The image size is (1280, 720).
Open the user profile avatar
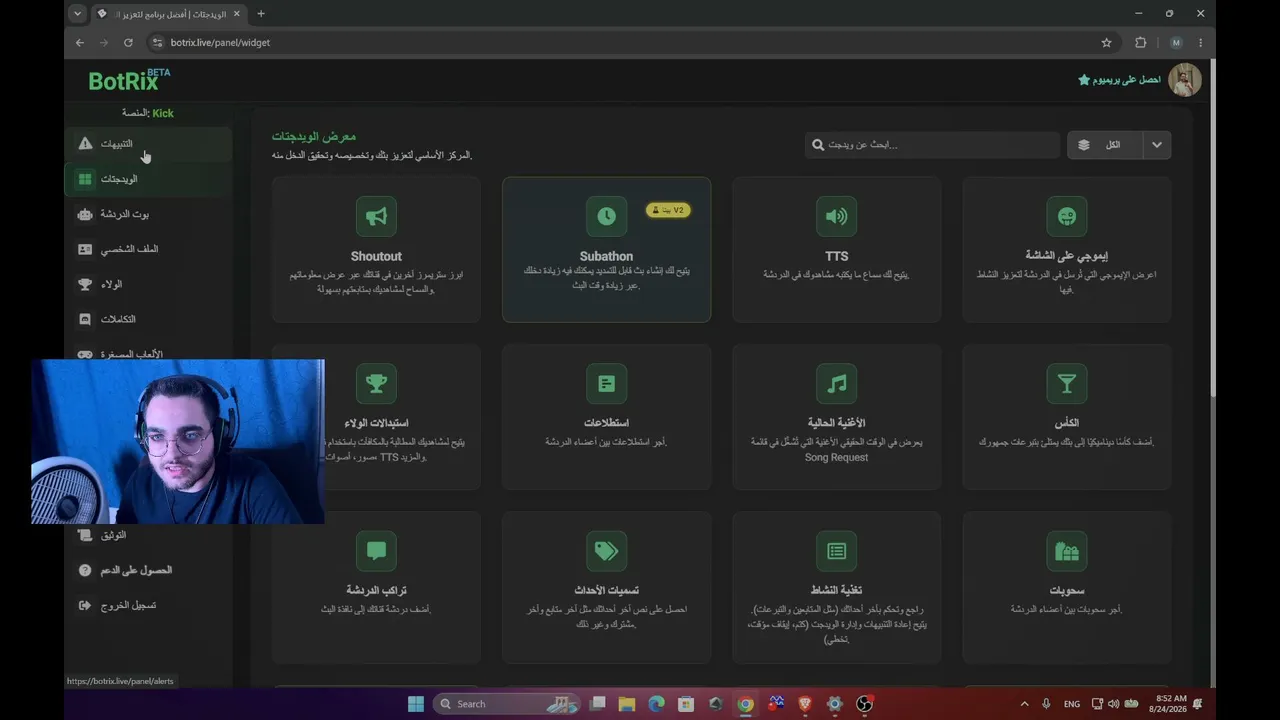coord(1185,80)
